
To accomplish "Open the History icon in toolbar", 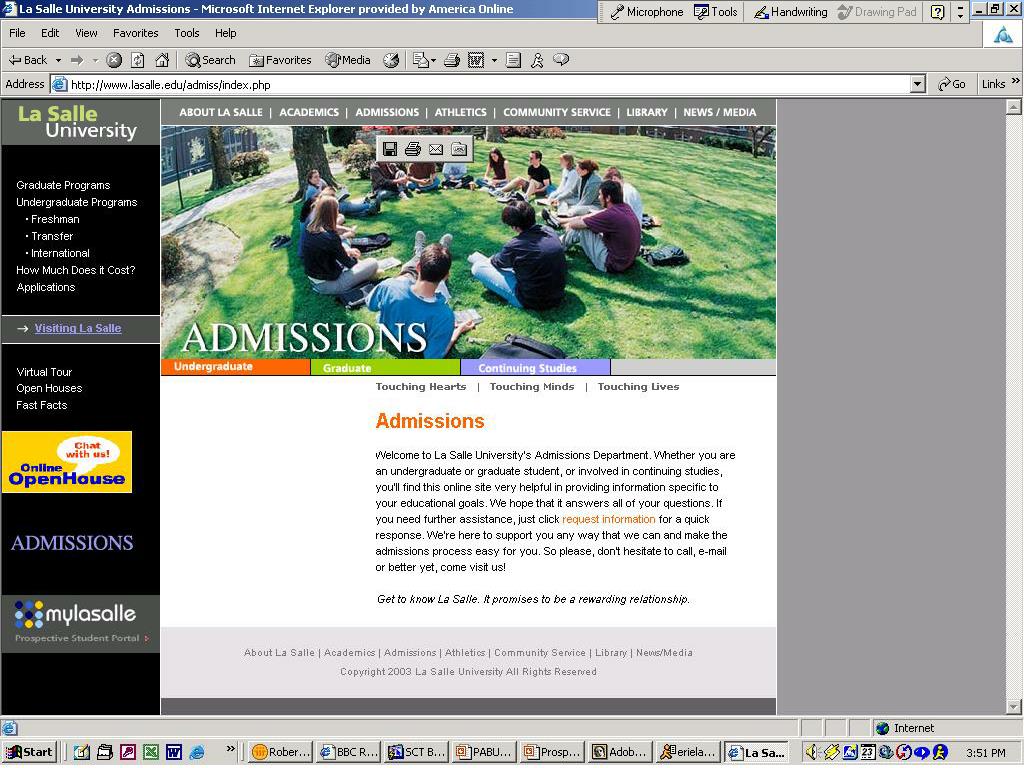I will [x=391, y=60].
